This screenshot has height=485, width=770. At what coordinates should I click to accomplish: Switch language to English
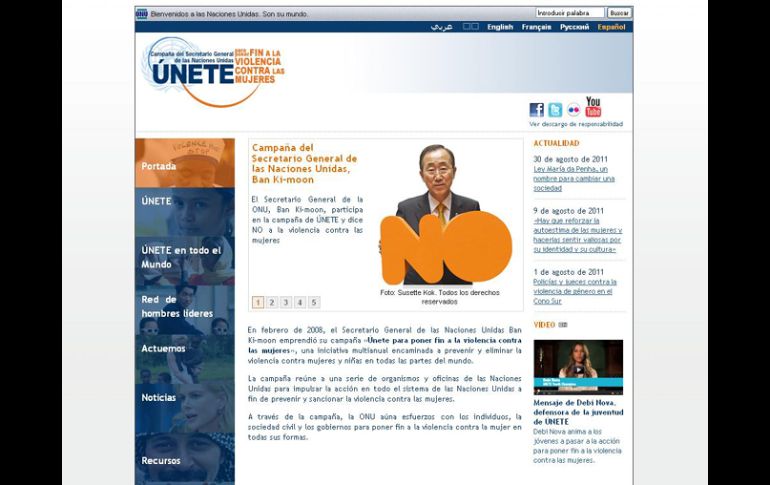[x=500, y=27]
